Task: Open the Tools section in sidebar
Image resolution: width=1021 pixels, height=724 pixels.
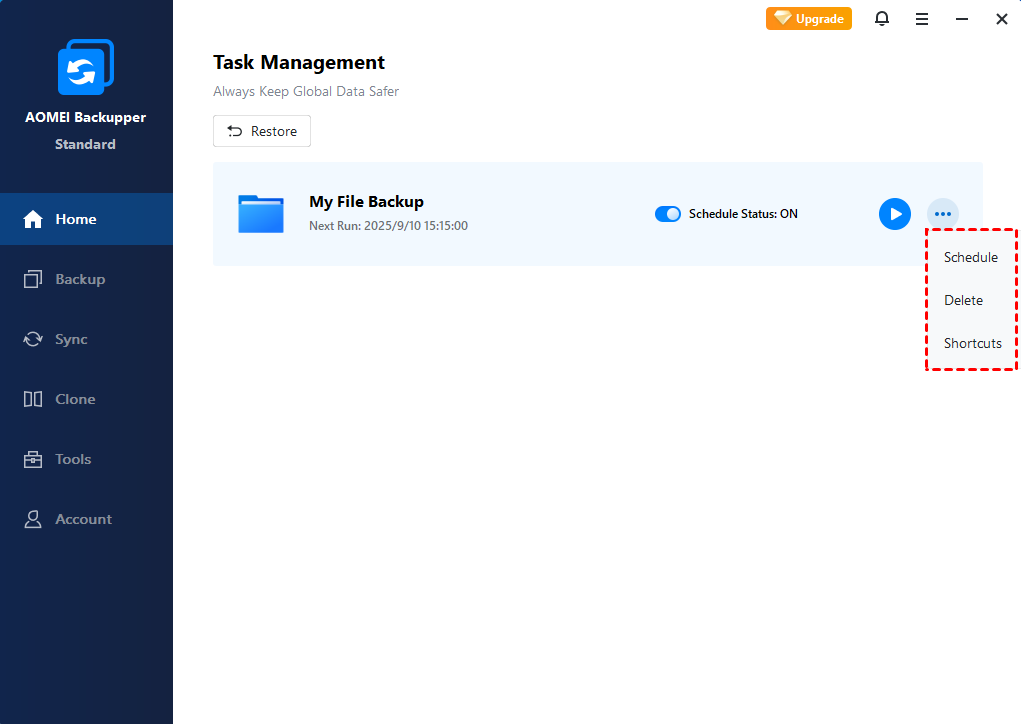Action: (x=86, y=459)
